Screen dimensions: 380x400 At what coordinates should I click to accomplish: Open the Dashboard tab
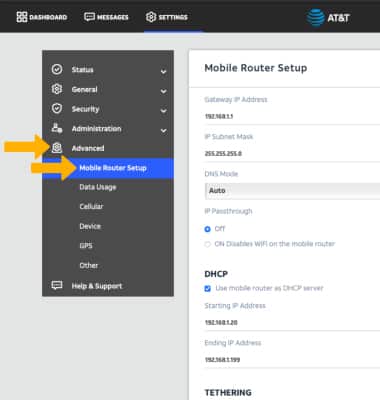[x=42, y=17]
